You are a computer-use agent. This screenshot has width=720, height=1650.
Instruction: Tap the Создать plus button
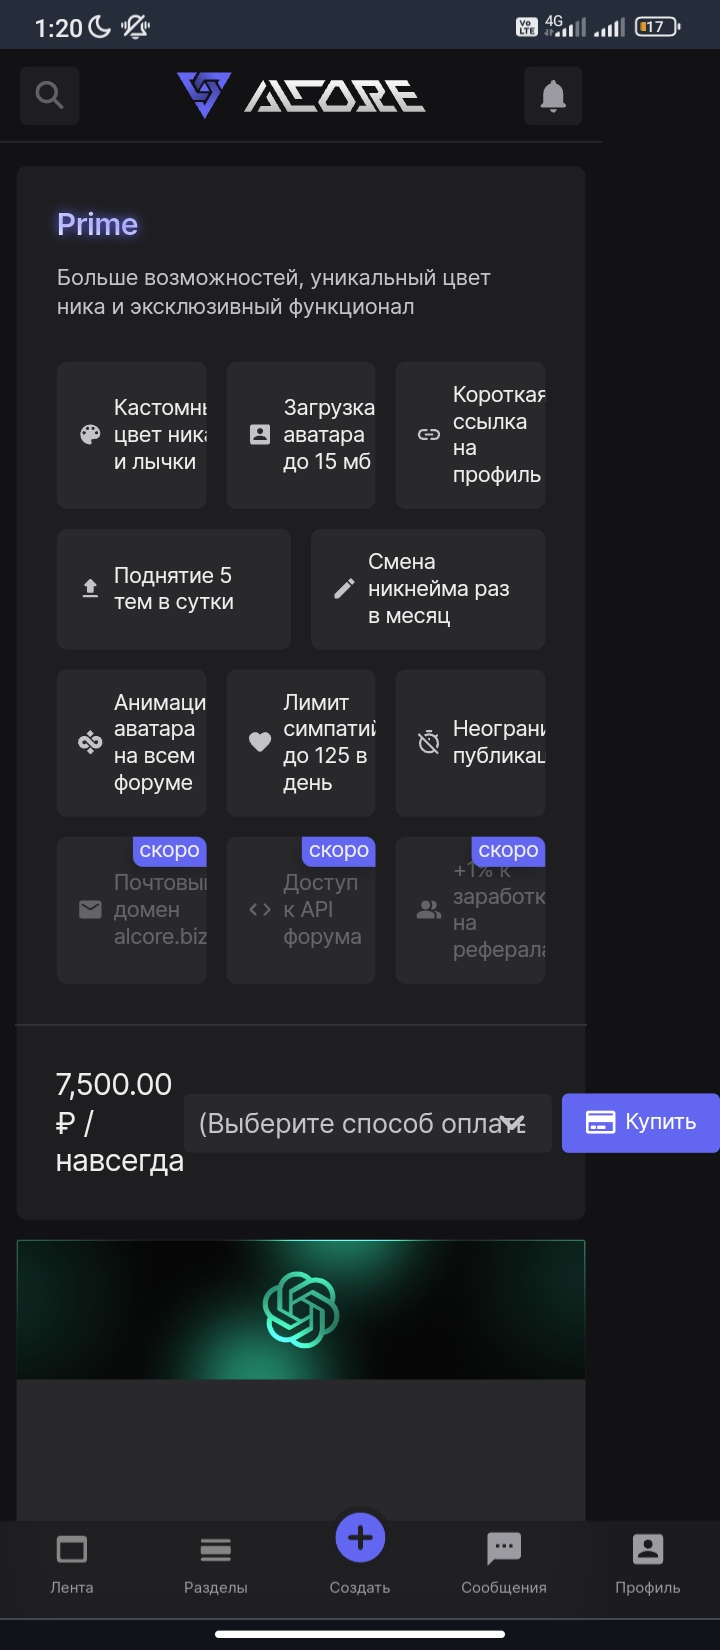360,1540
